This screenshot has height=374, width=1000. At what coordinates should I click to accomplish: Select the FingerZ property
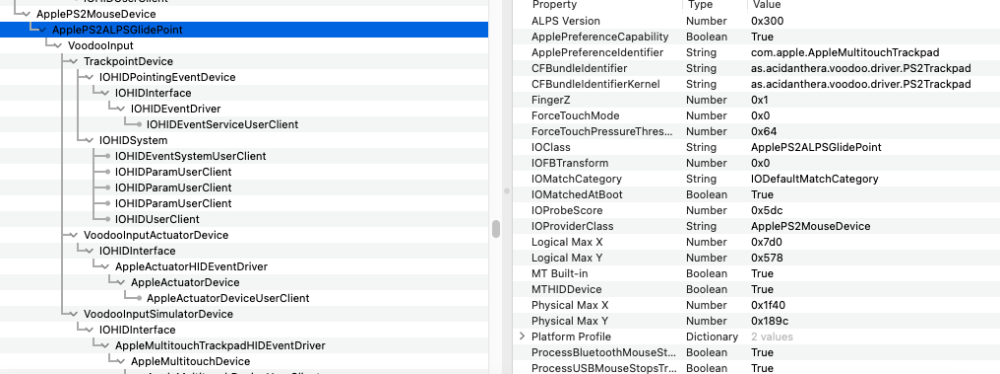(552, 100)
